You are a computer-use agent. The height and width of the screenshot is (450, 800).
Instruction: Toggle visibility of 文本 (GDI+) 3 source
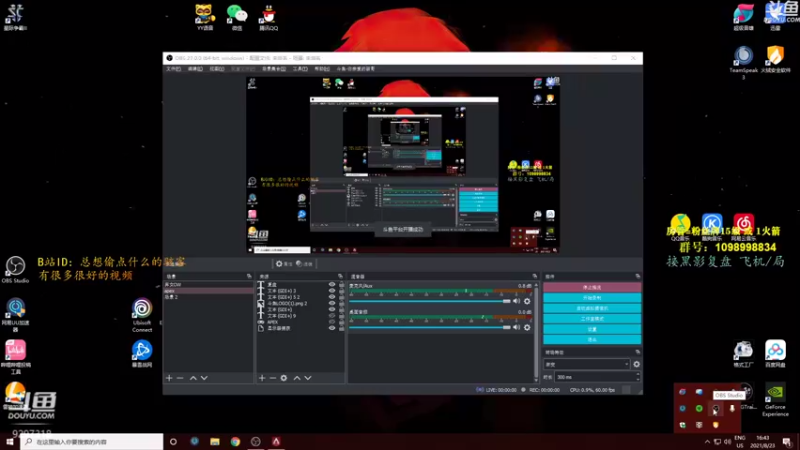point(332,291)
